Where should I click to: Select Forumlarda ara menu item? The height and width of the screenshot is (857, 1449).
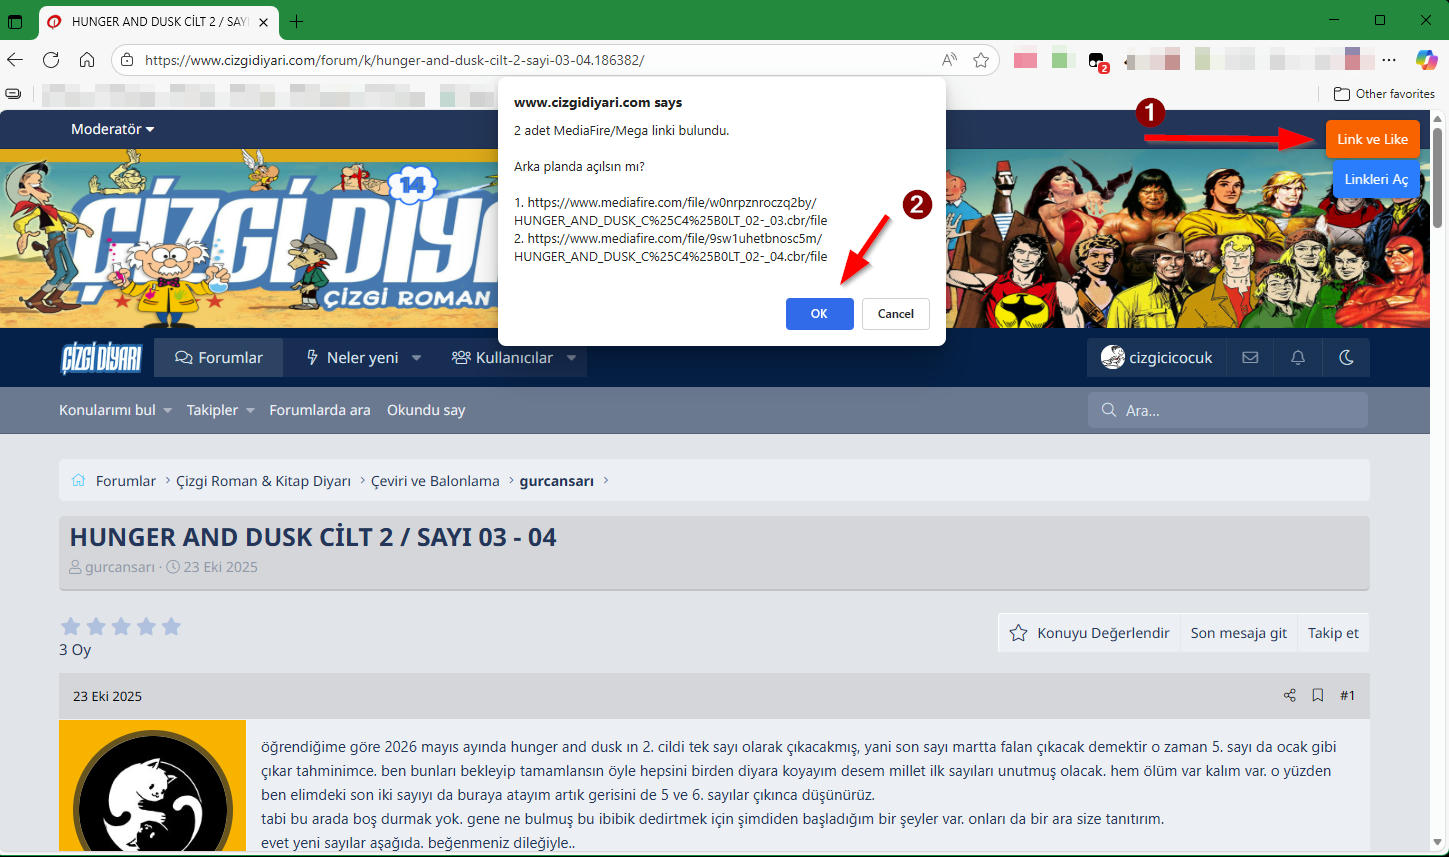point(320,410)
